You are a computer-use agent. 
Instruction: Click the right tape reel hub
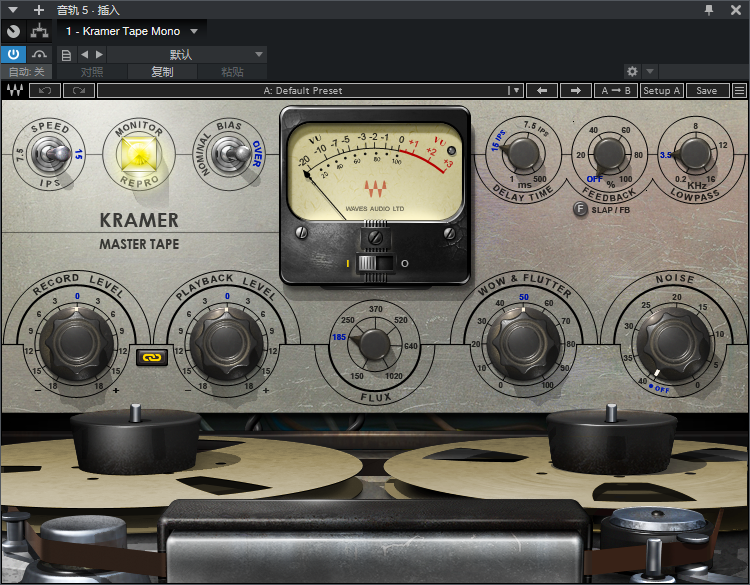[x=611, y=439]
